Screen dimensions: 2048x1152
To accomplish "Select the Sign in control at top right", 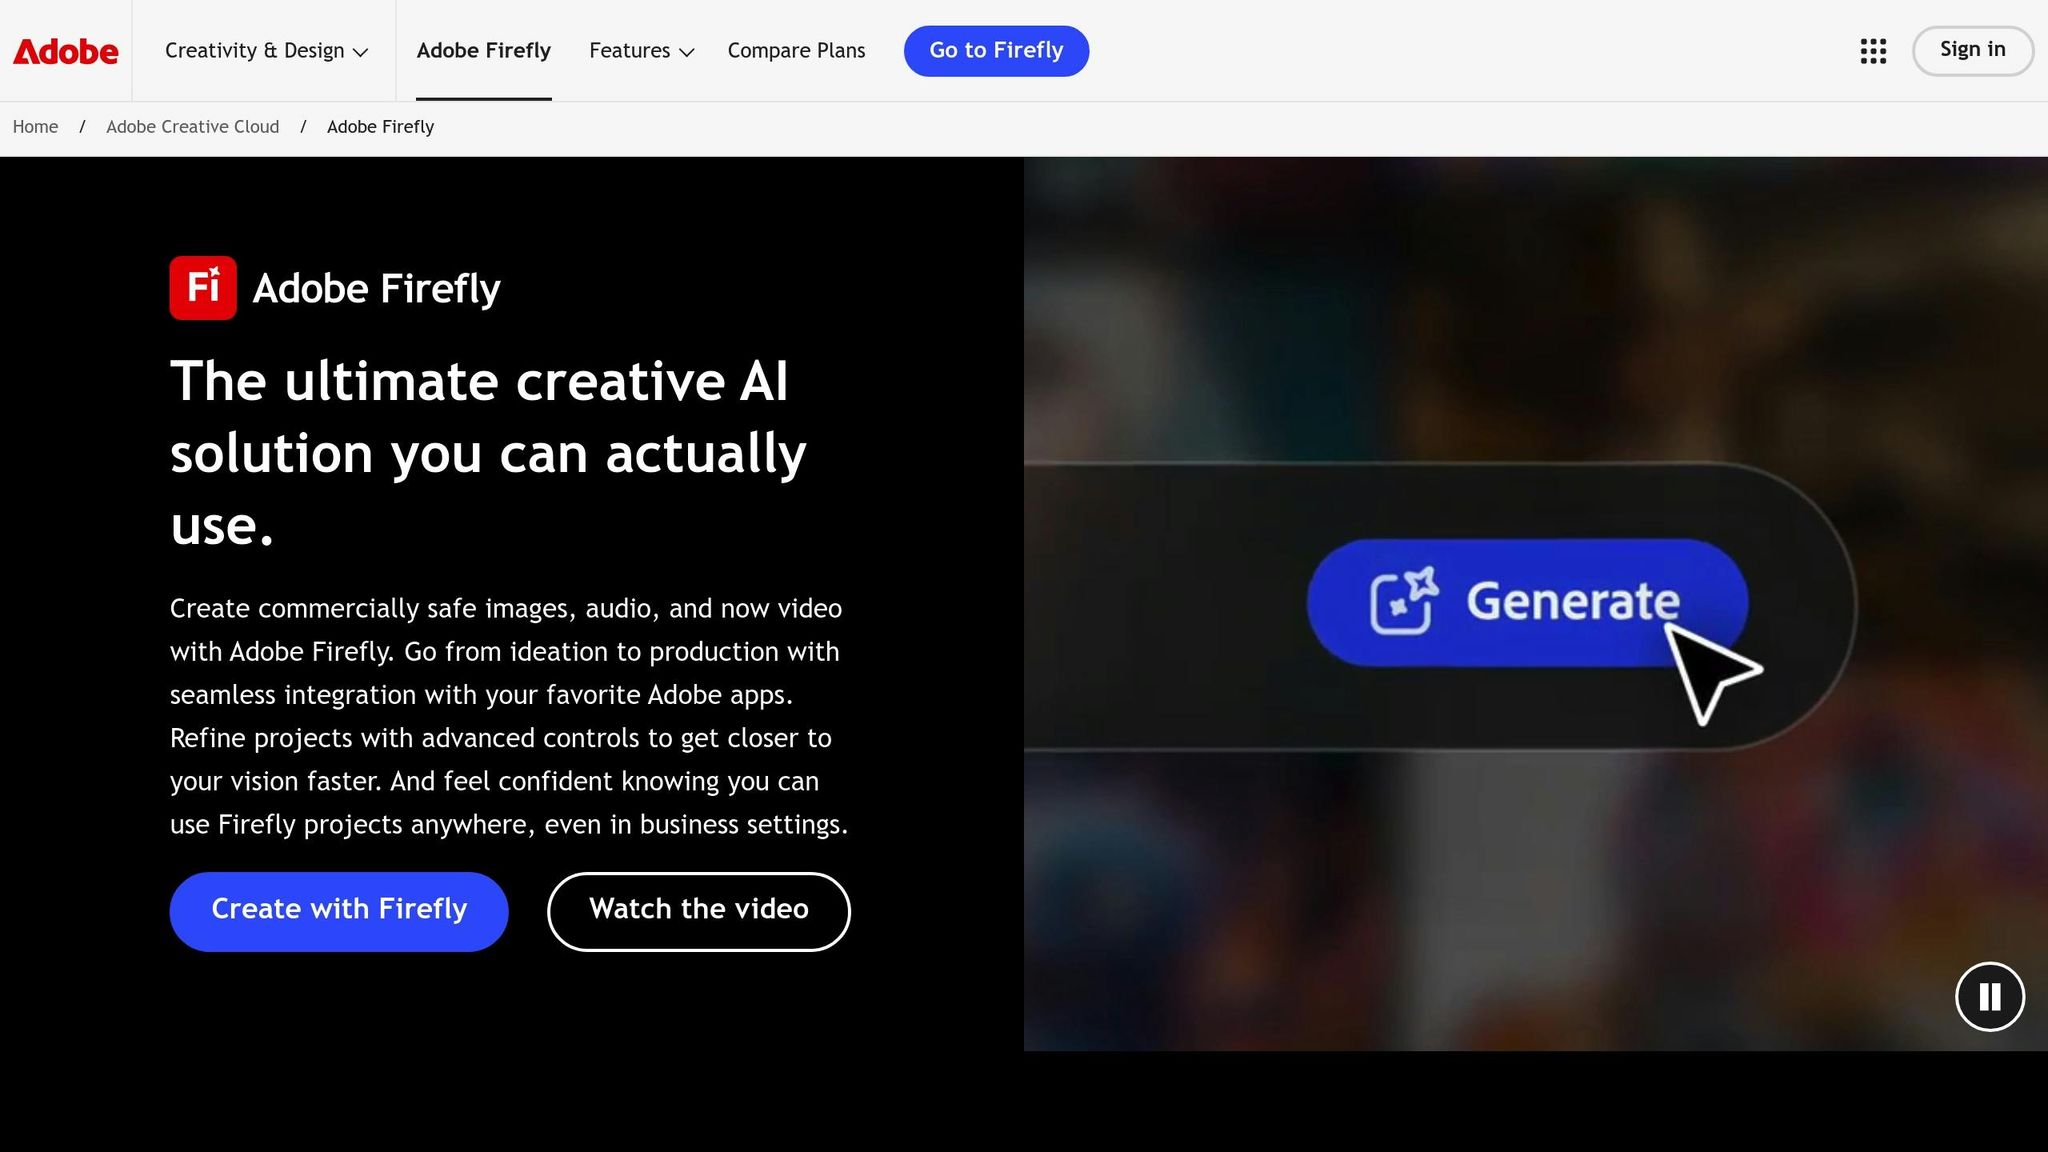I will [x=1971, y=49].
